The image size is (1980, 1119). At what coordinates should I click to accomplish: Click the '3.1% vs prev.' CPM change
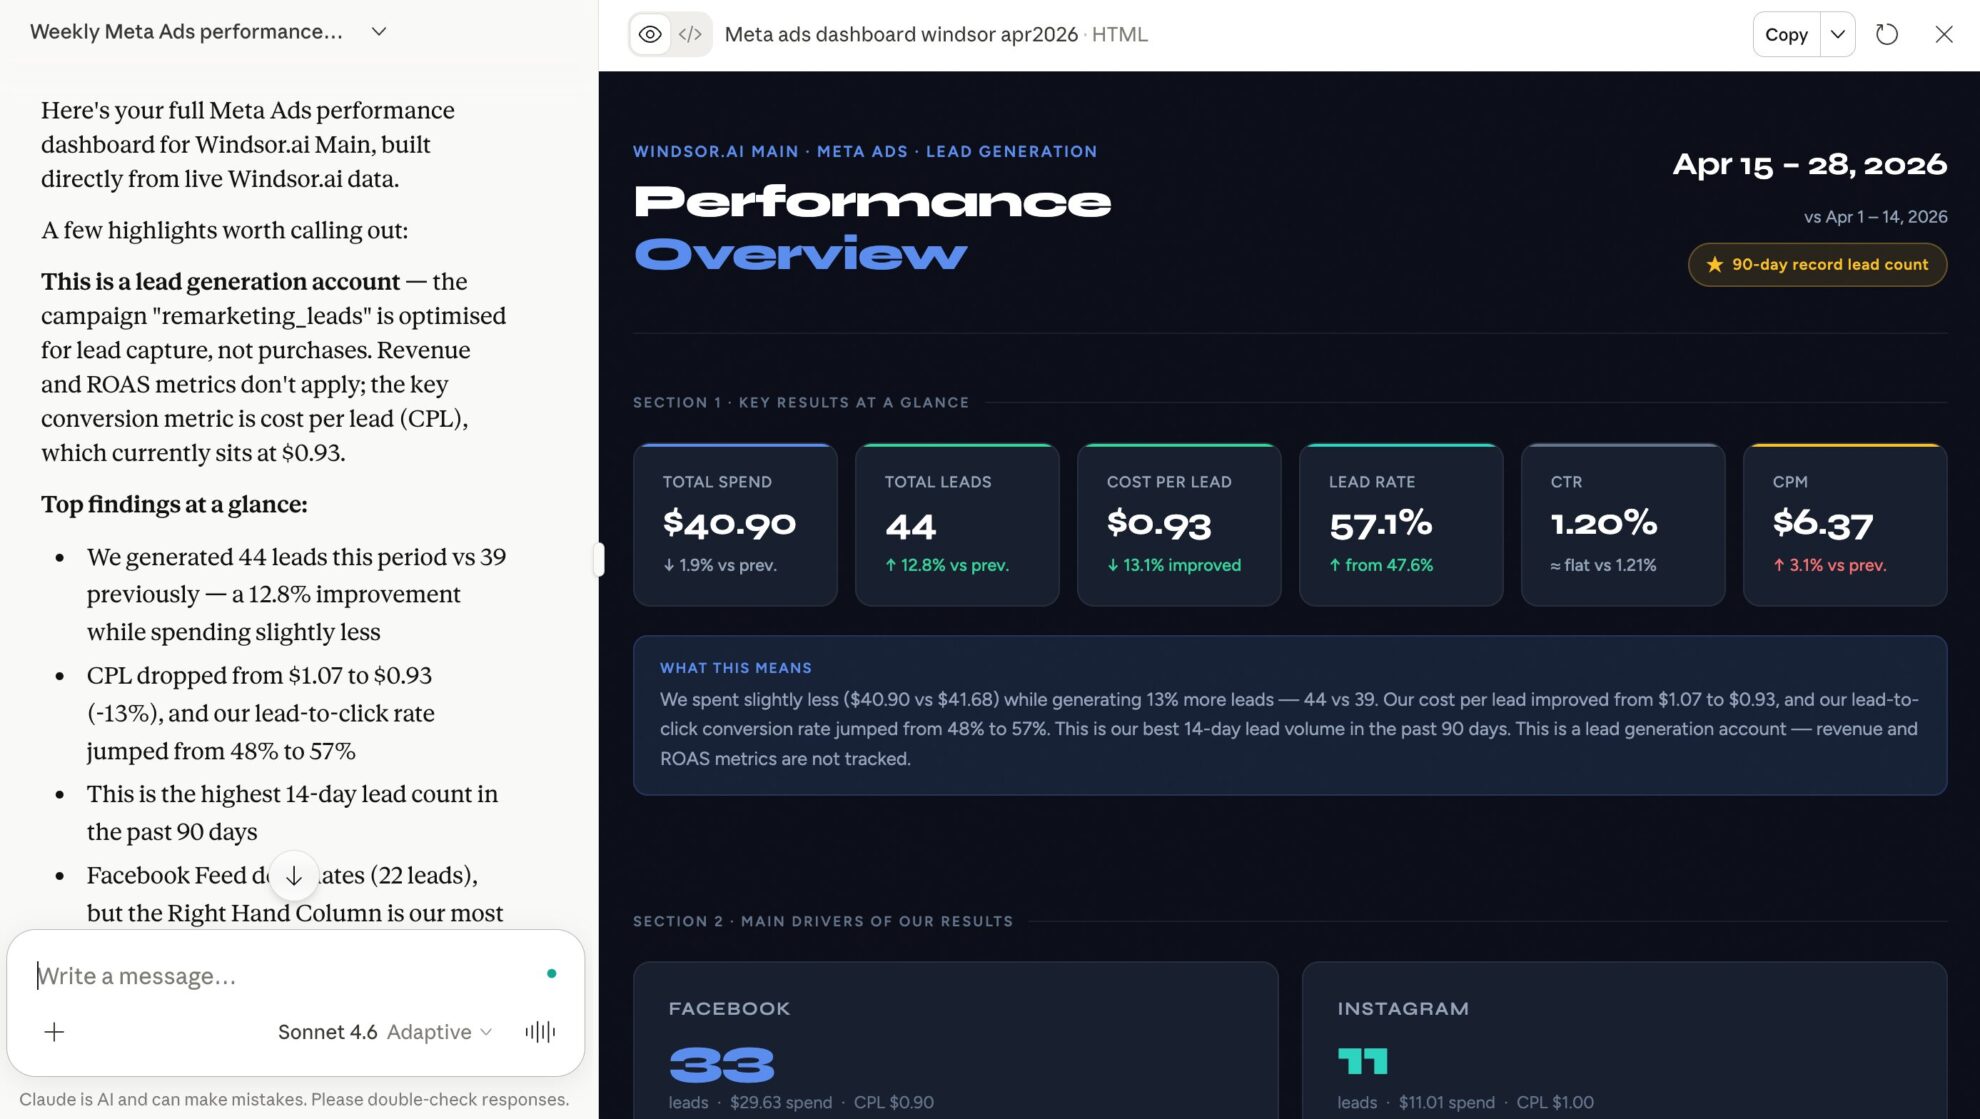click(x=1830, y=565)
